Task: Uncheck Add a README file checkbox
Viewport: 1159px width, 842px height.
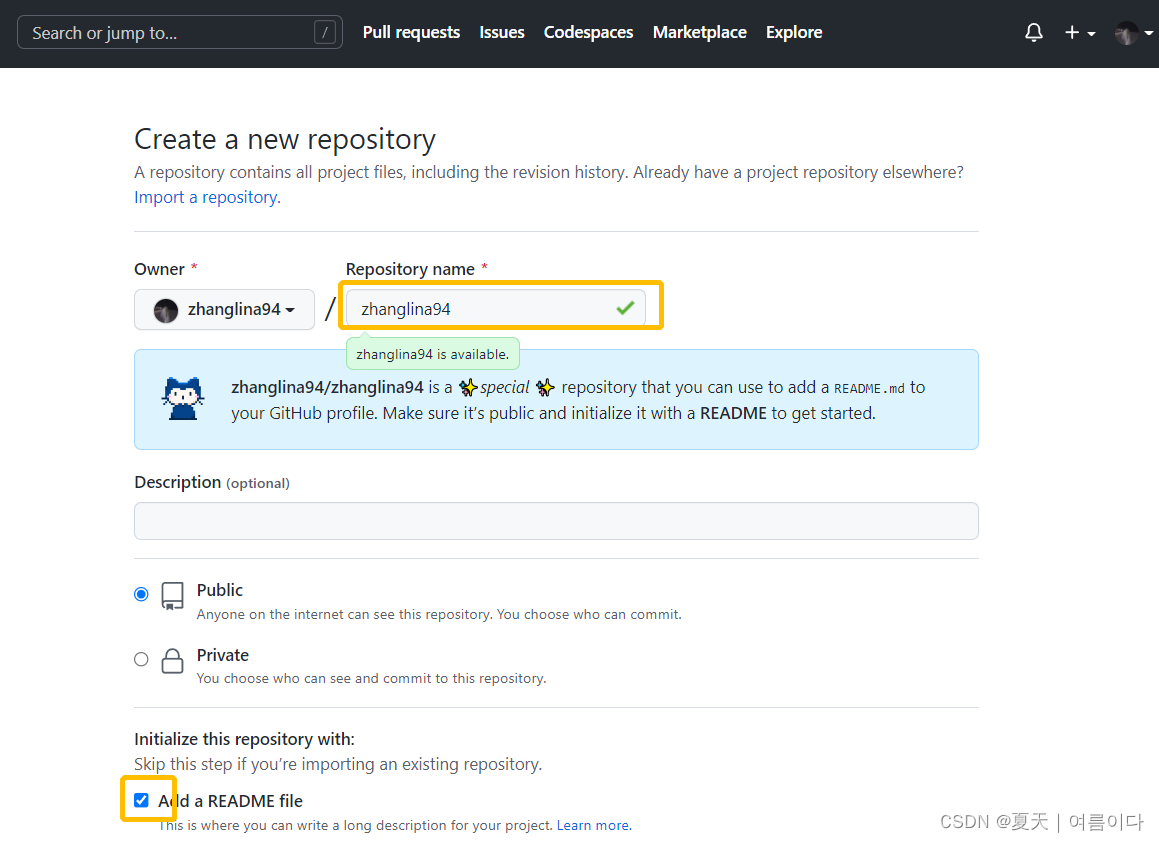Action: click(141, 800)
